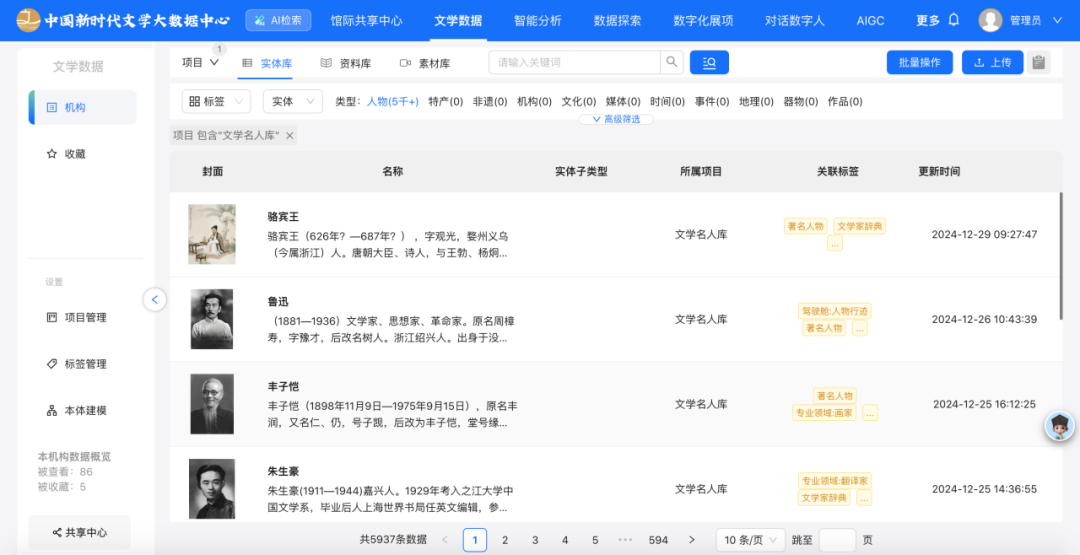
Task: Click the site logo 中国新时代文学大数据中心
Action: (123, 20)
